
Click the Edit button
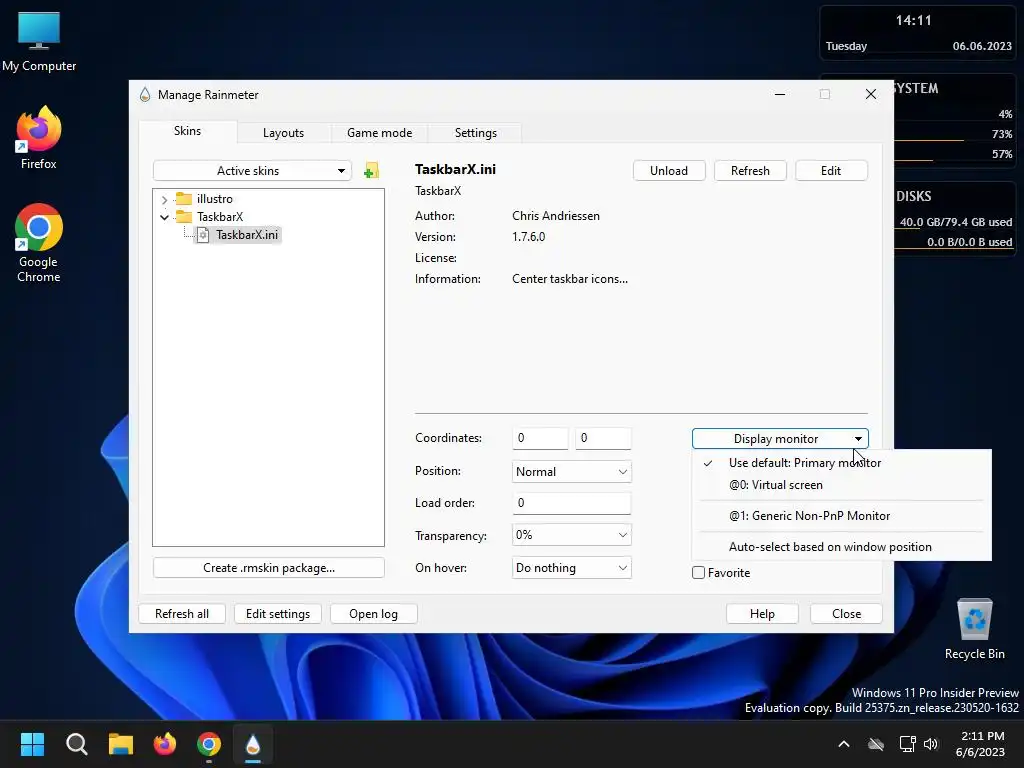[x=831, y=170]
